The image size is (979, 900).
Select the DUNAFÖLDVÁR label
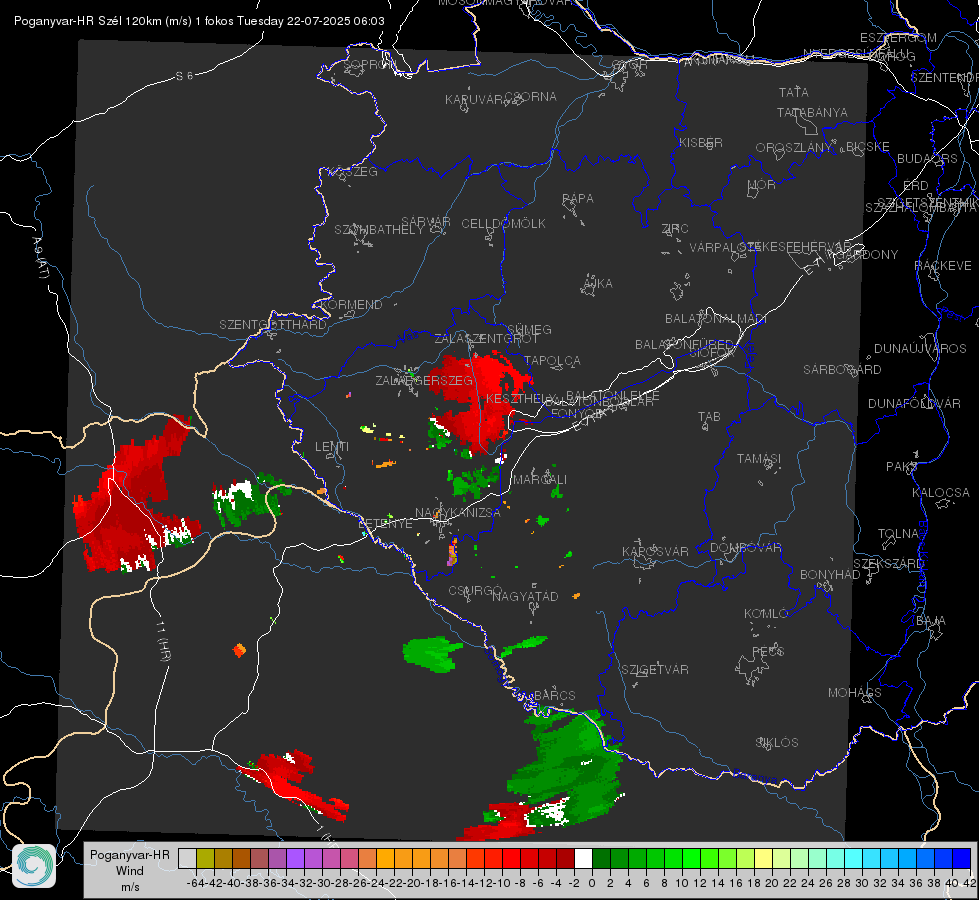(914, 403)
